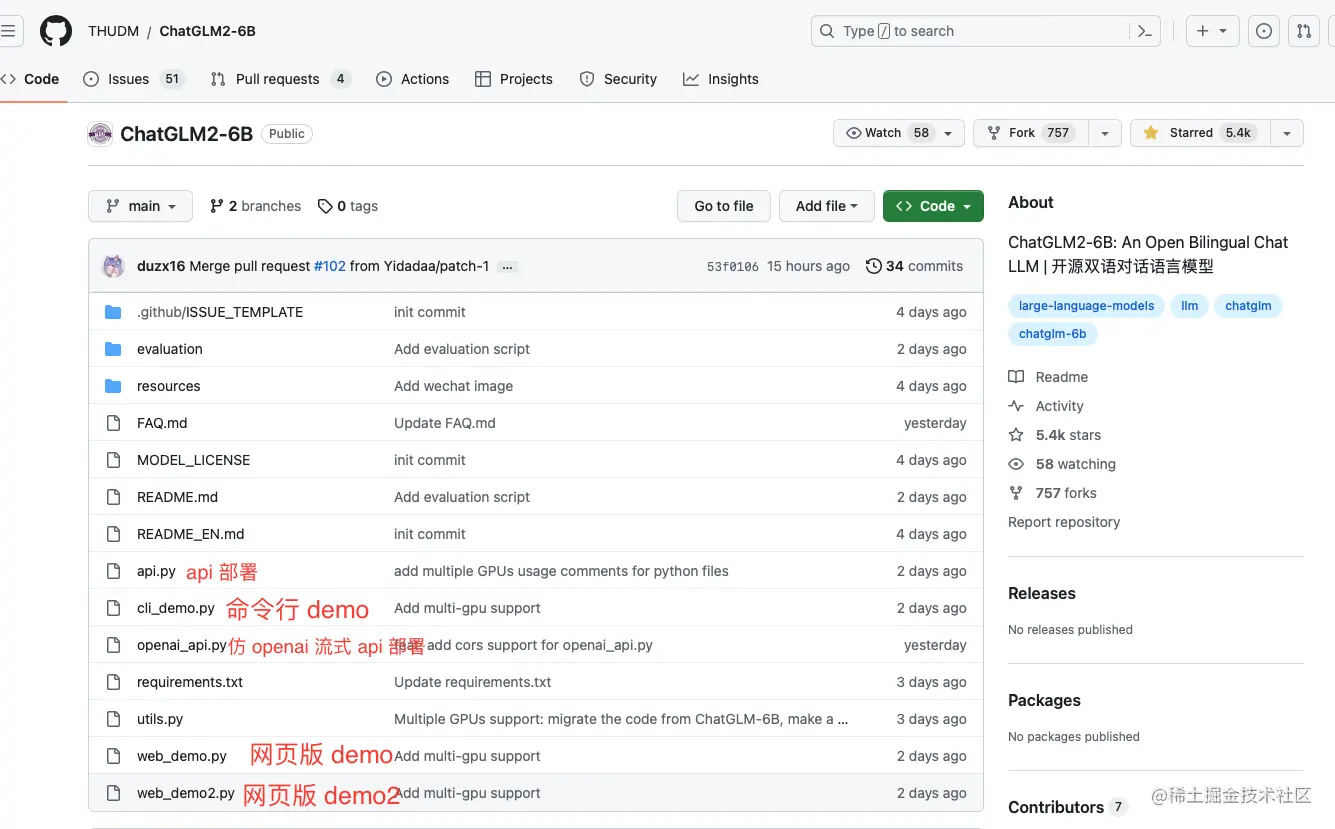Click the star icon beside 5.4k stars
The height and width of the screenshot is (829, 1335).
[1016, 435]
